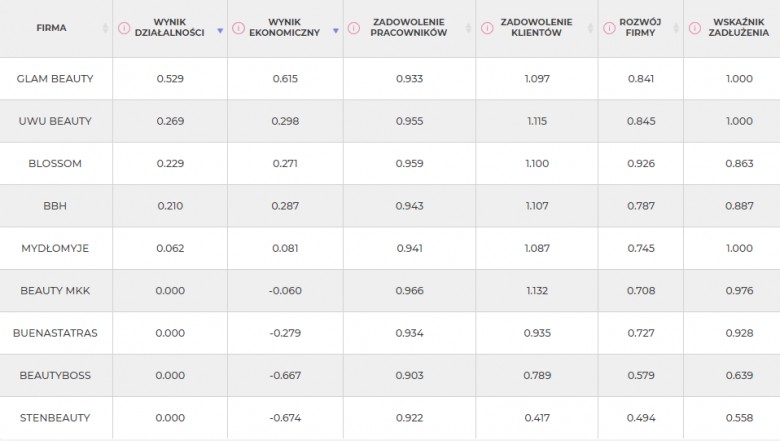780x441 pixels.
Task: Sort by Firma column arrows
Action: (x=105, y=28)
